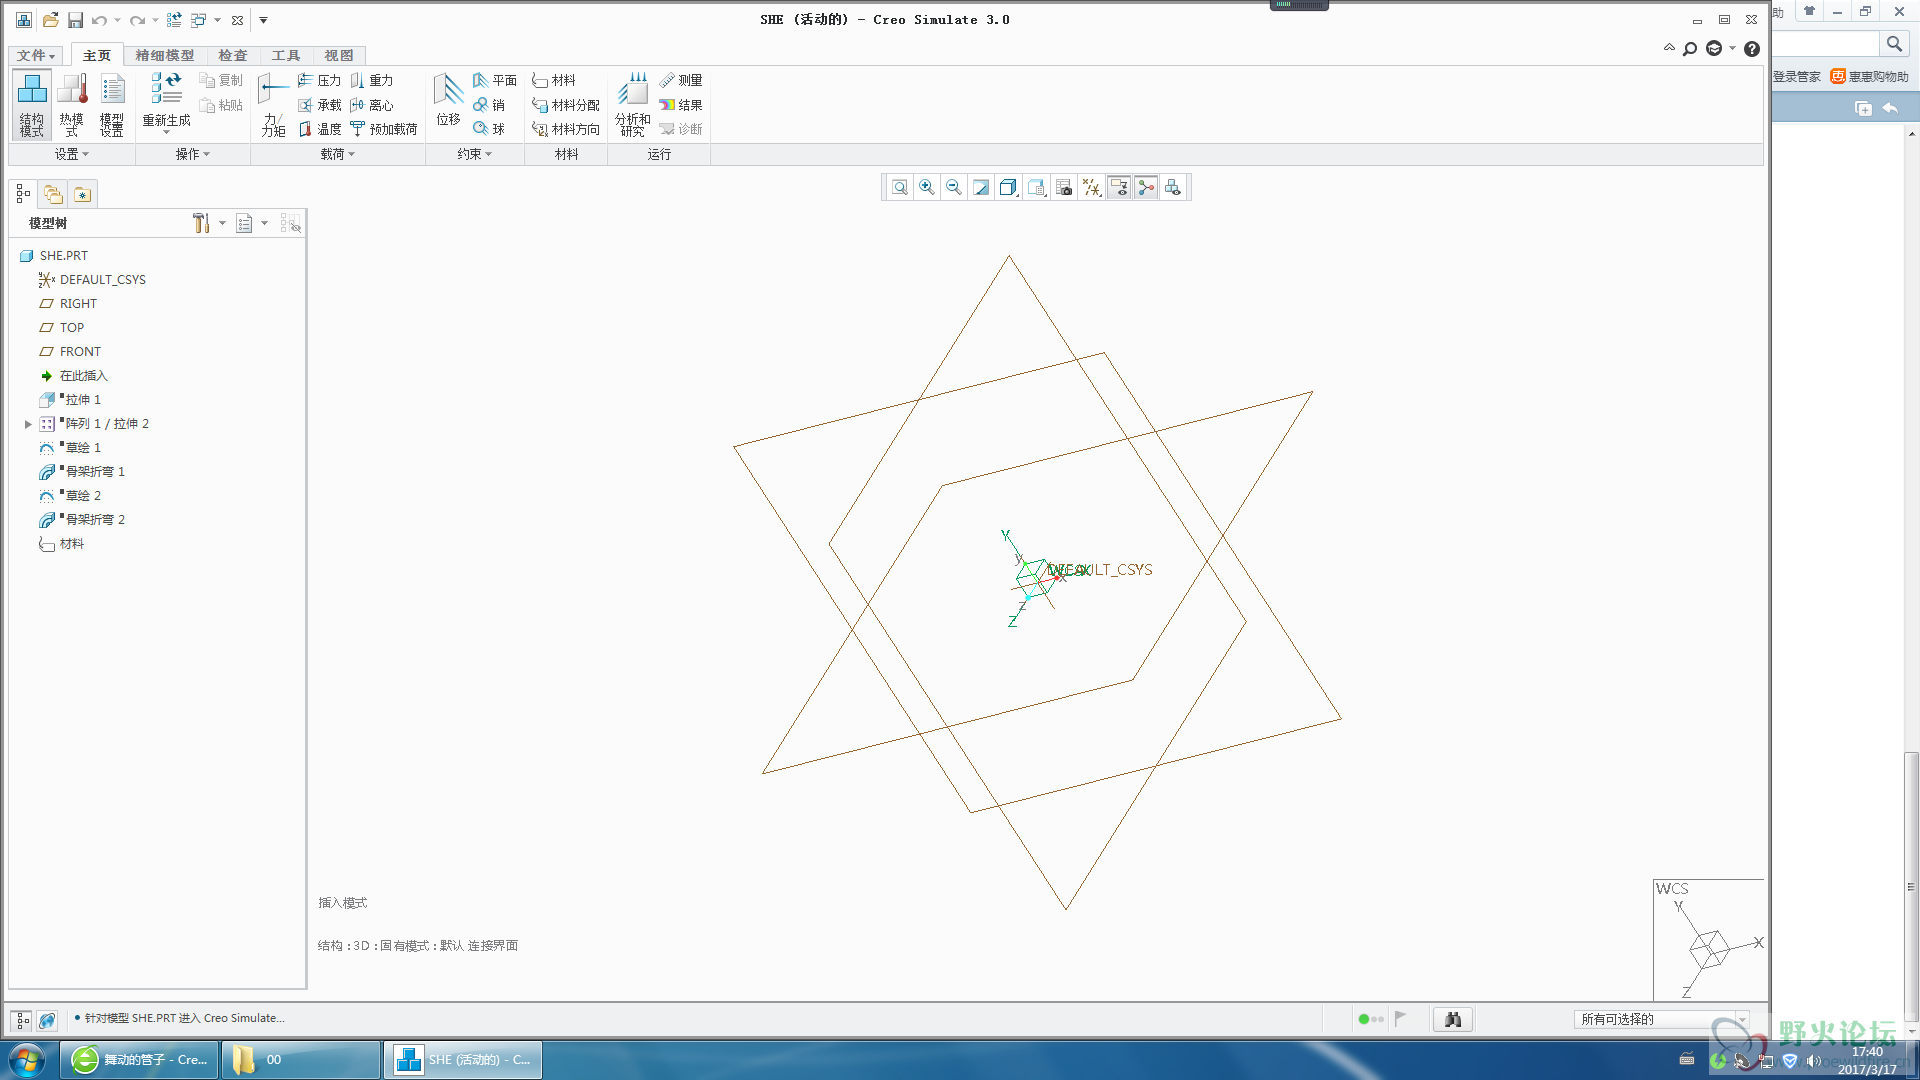Open 材料分配 (Material Assignment)
Viewport: 1920px width, 1080px height.
click(566, 105)
